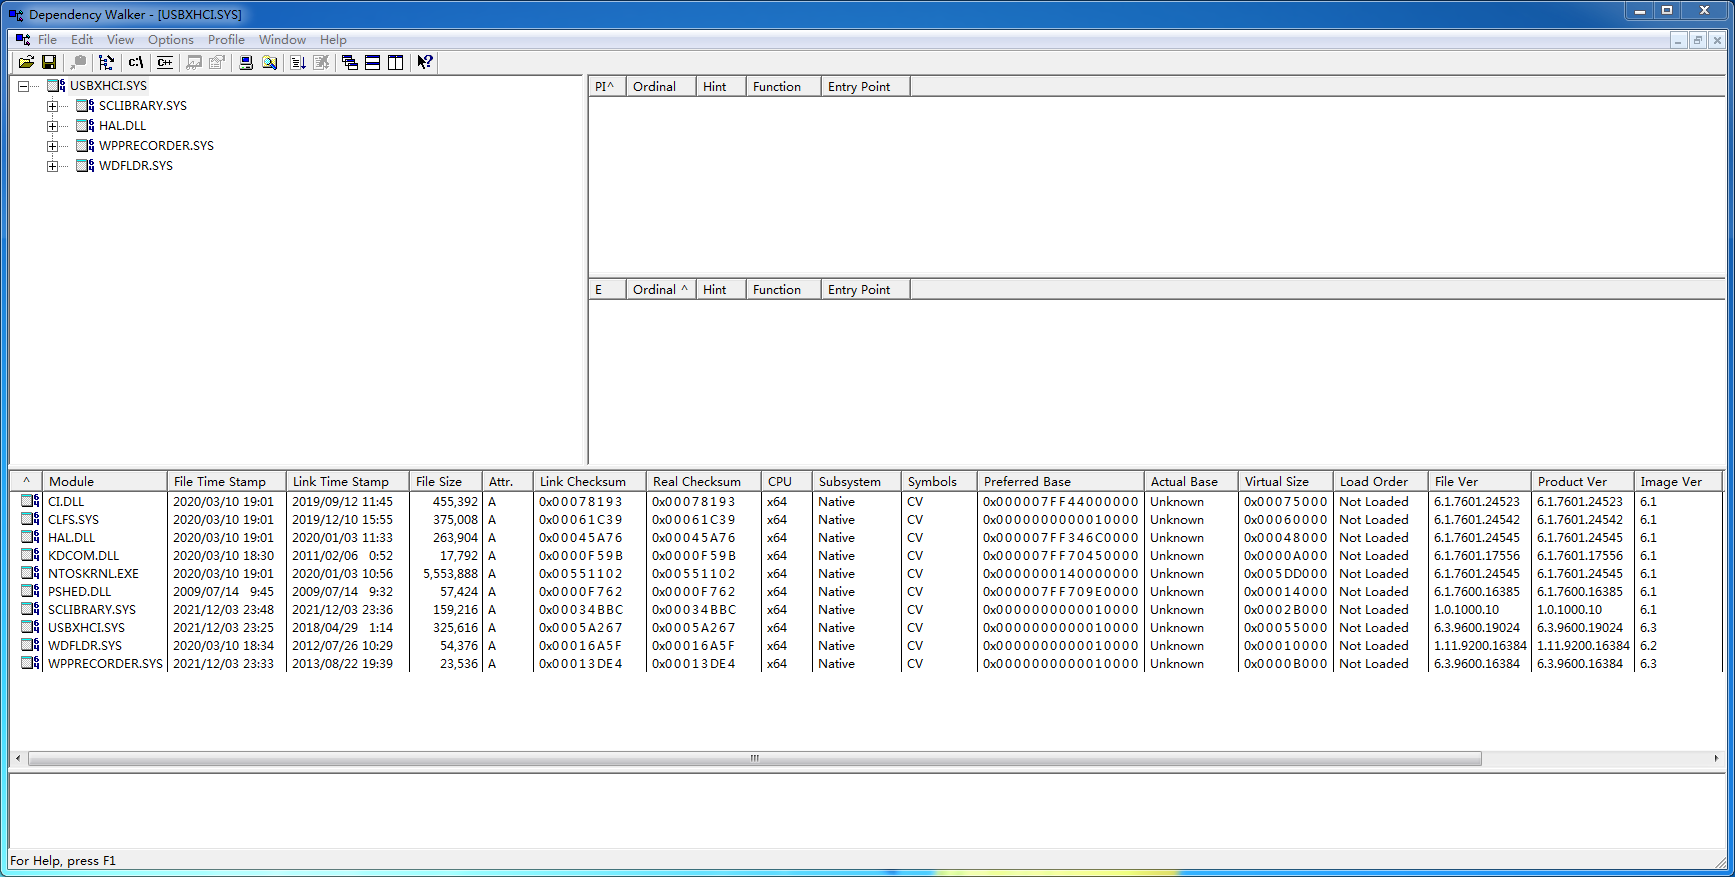
Task: Collapse the USBXHCI.SYS root node
Action: tap(23, 86)
